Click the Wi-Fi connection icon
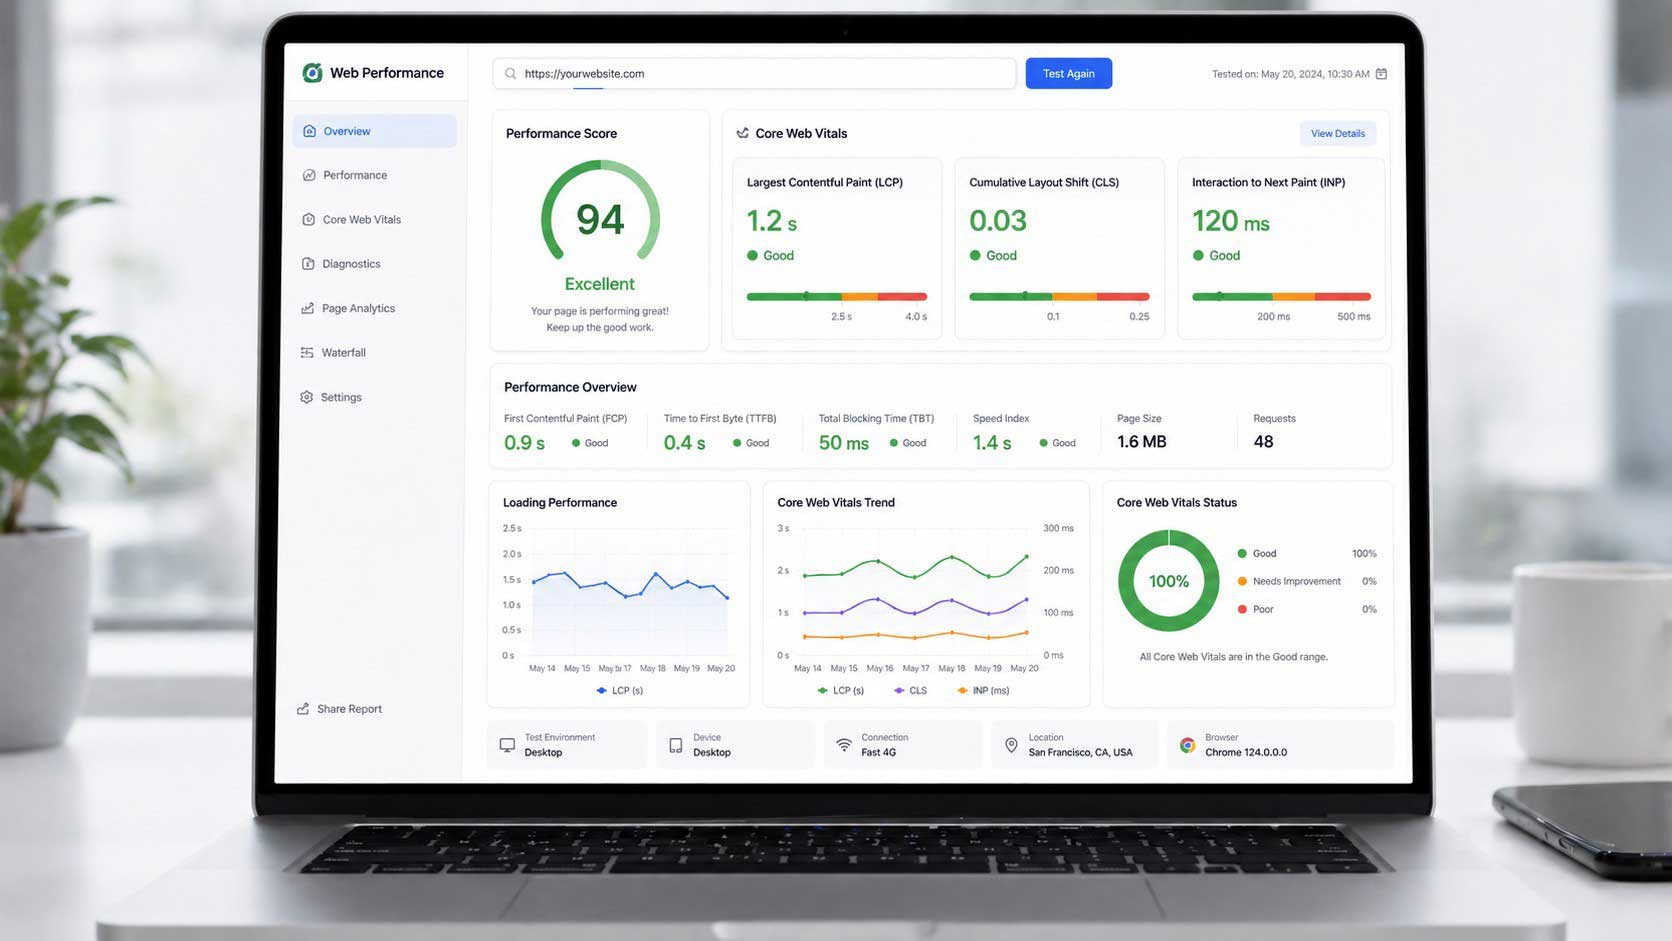This screenshot has width=1672, height=941. (x=844, y=745)
